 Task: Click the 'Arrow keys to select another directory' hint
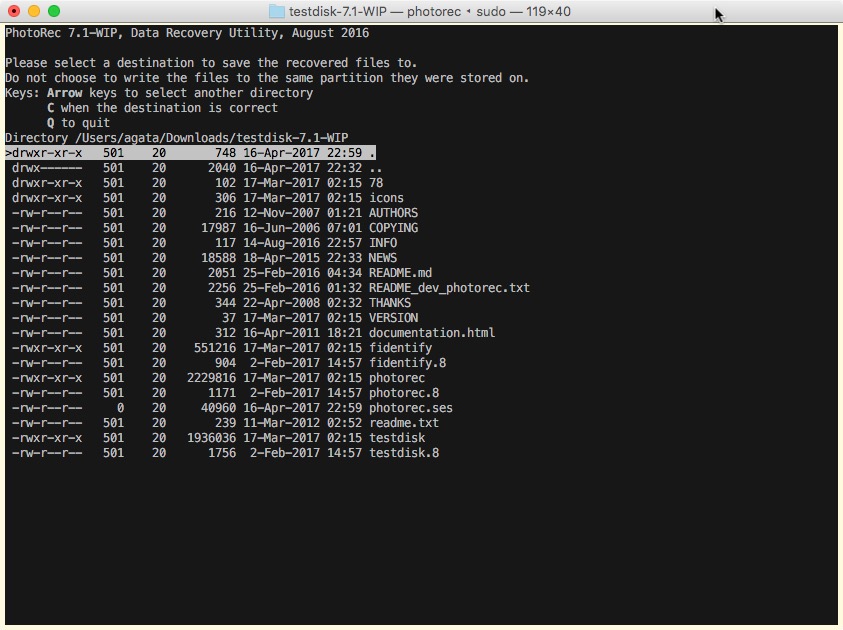tap(180, 92)
